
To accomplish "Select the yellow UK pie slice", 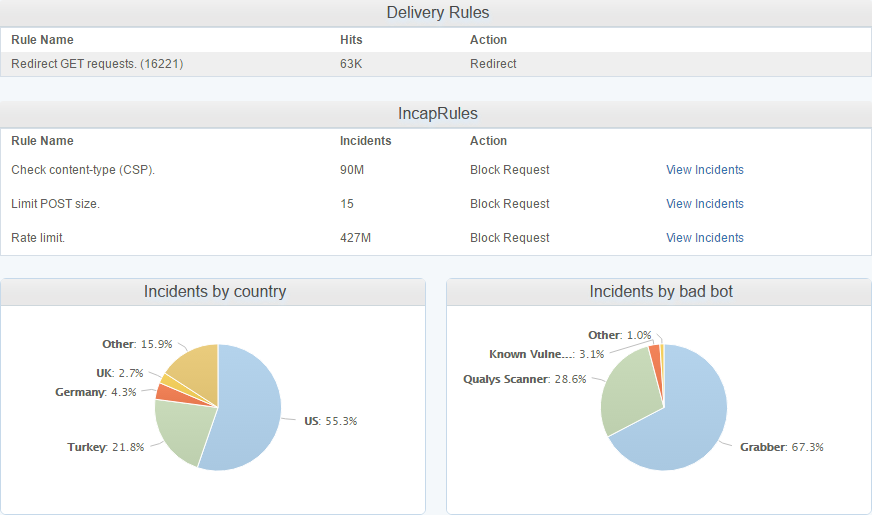I will [170, 381].
